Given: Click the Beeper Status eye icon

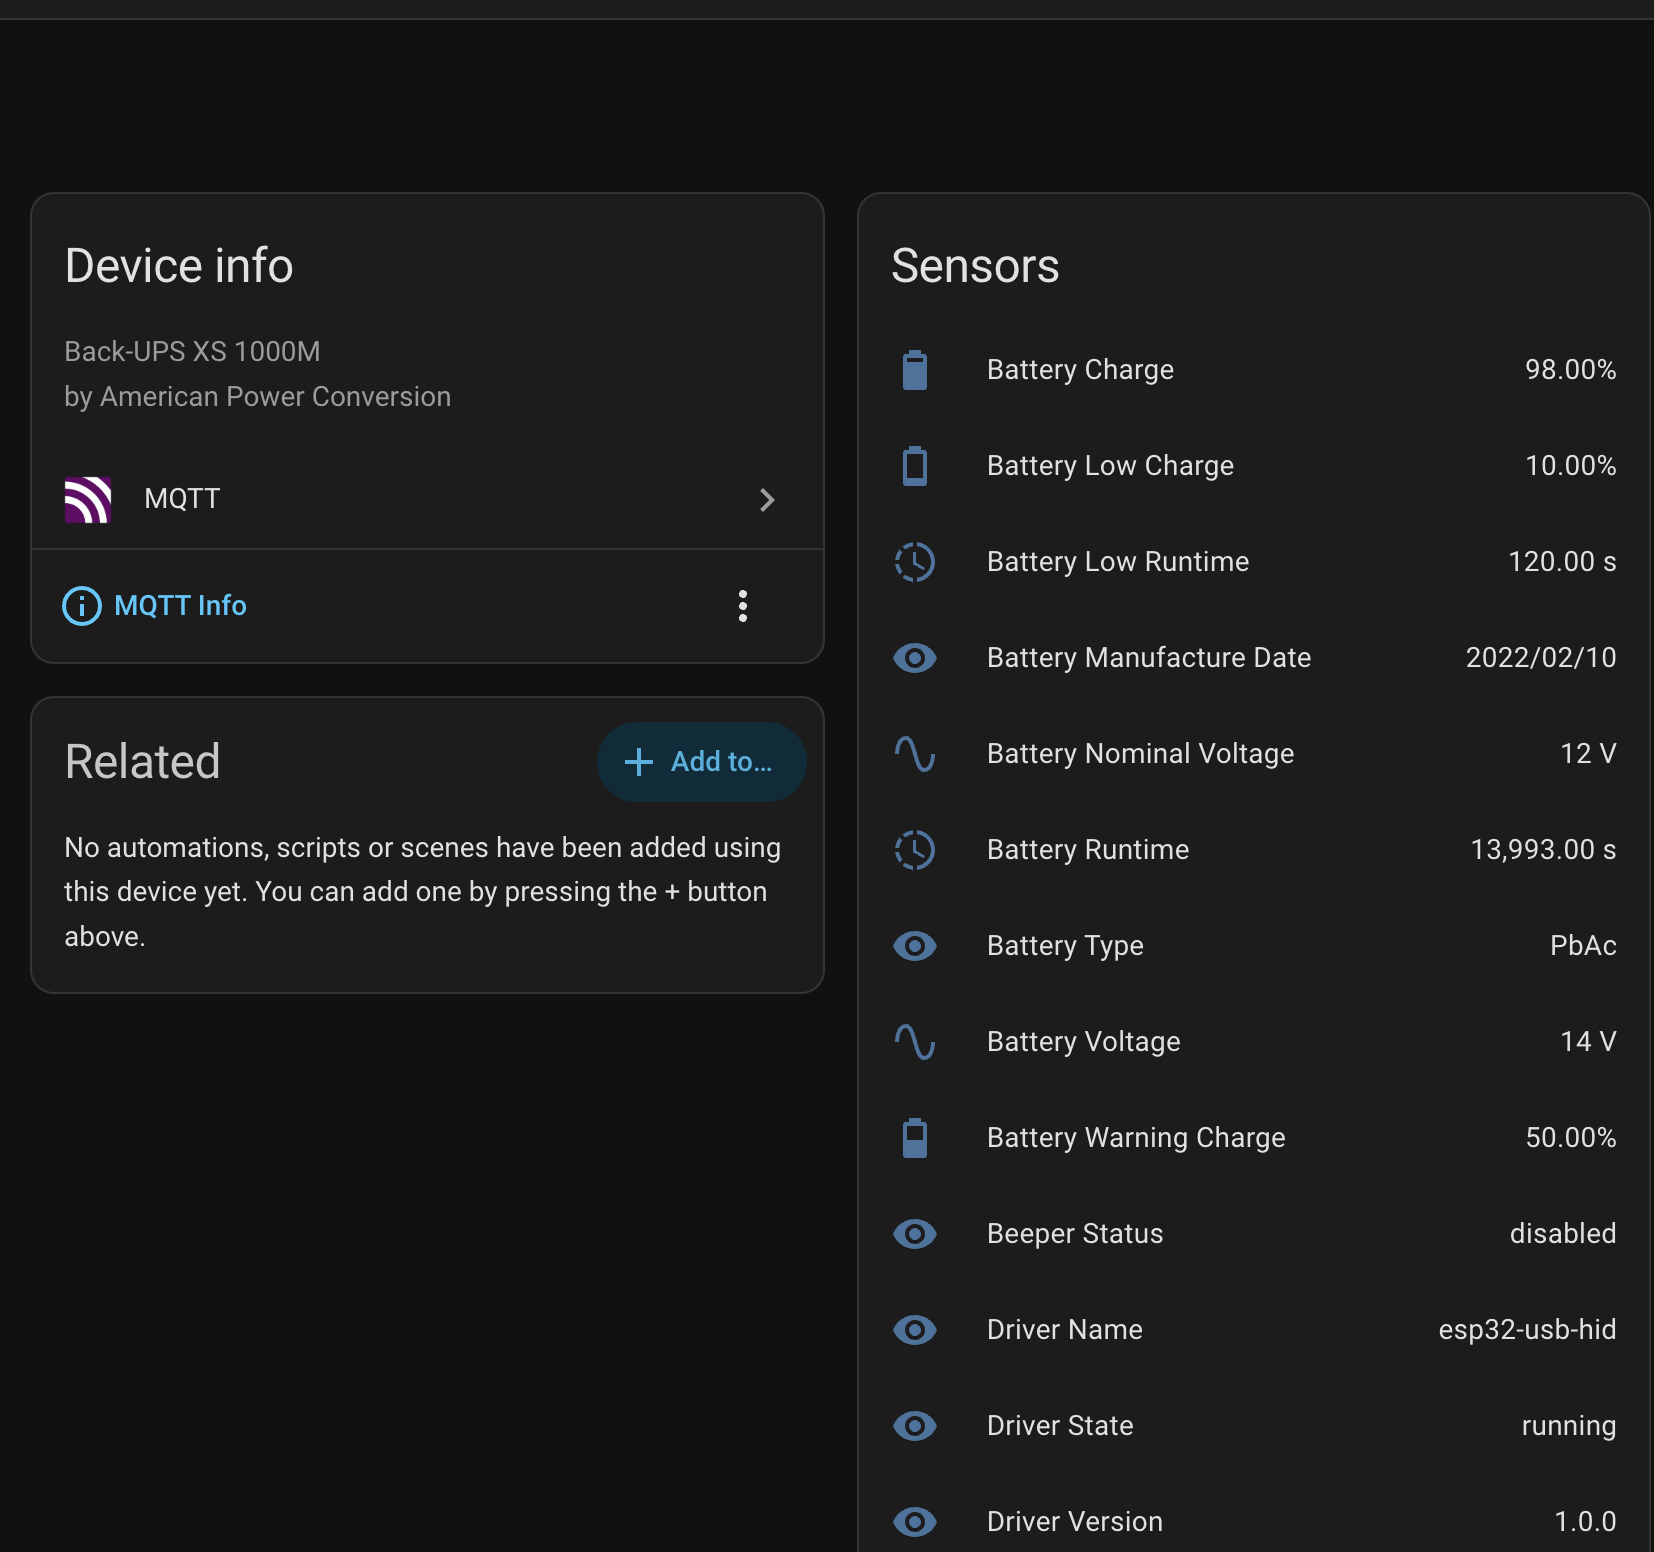Looking at the screenshot, I should [915, 1234].
